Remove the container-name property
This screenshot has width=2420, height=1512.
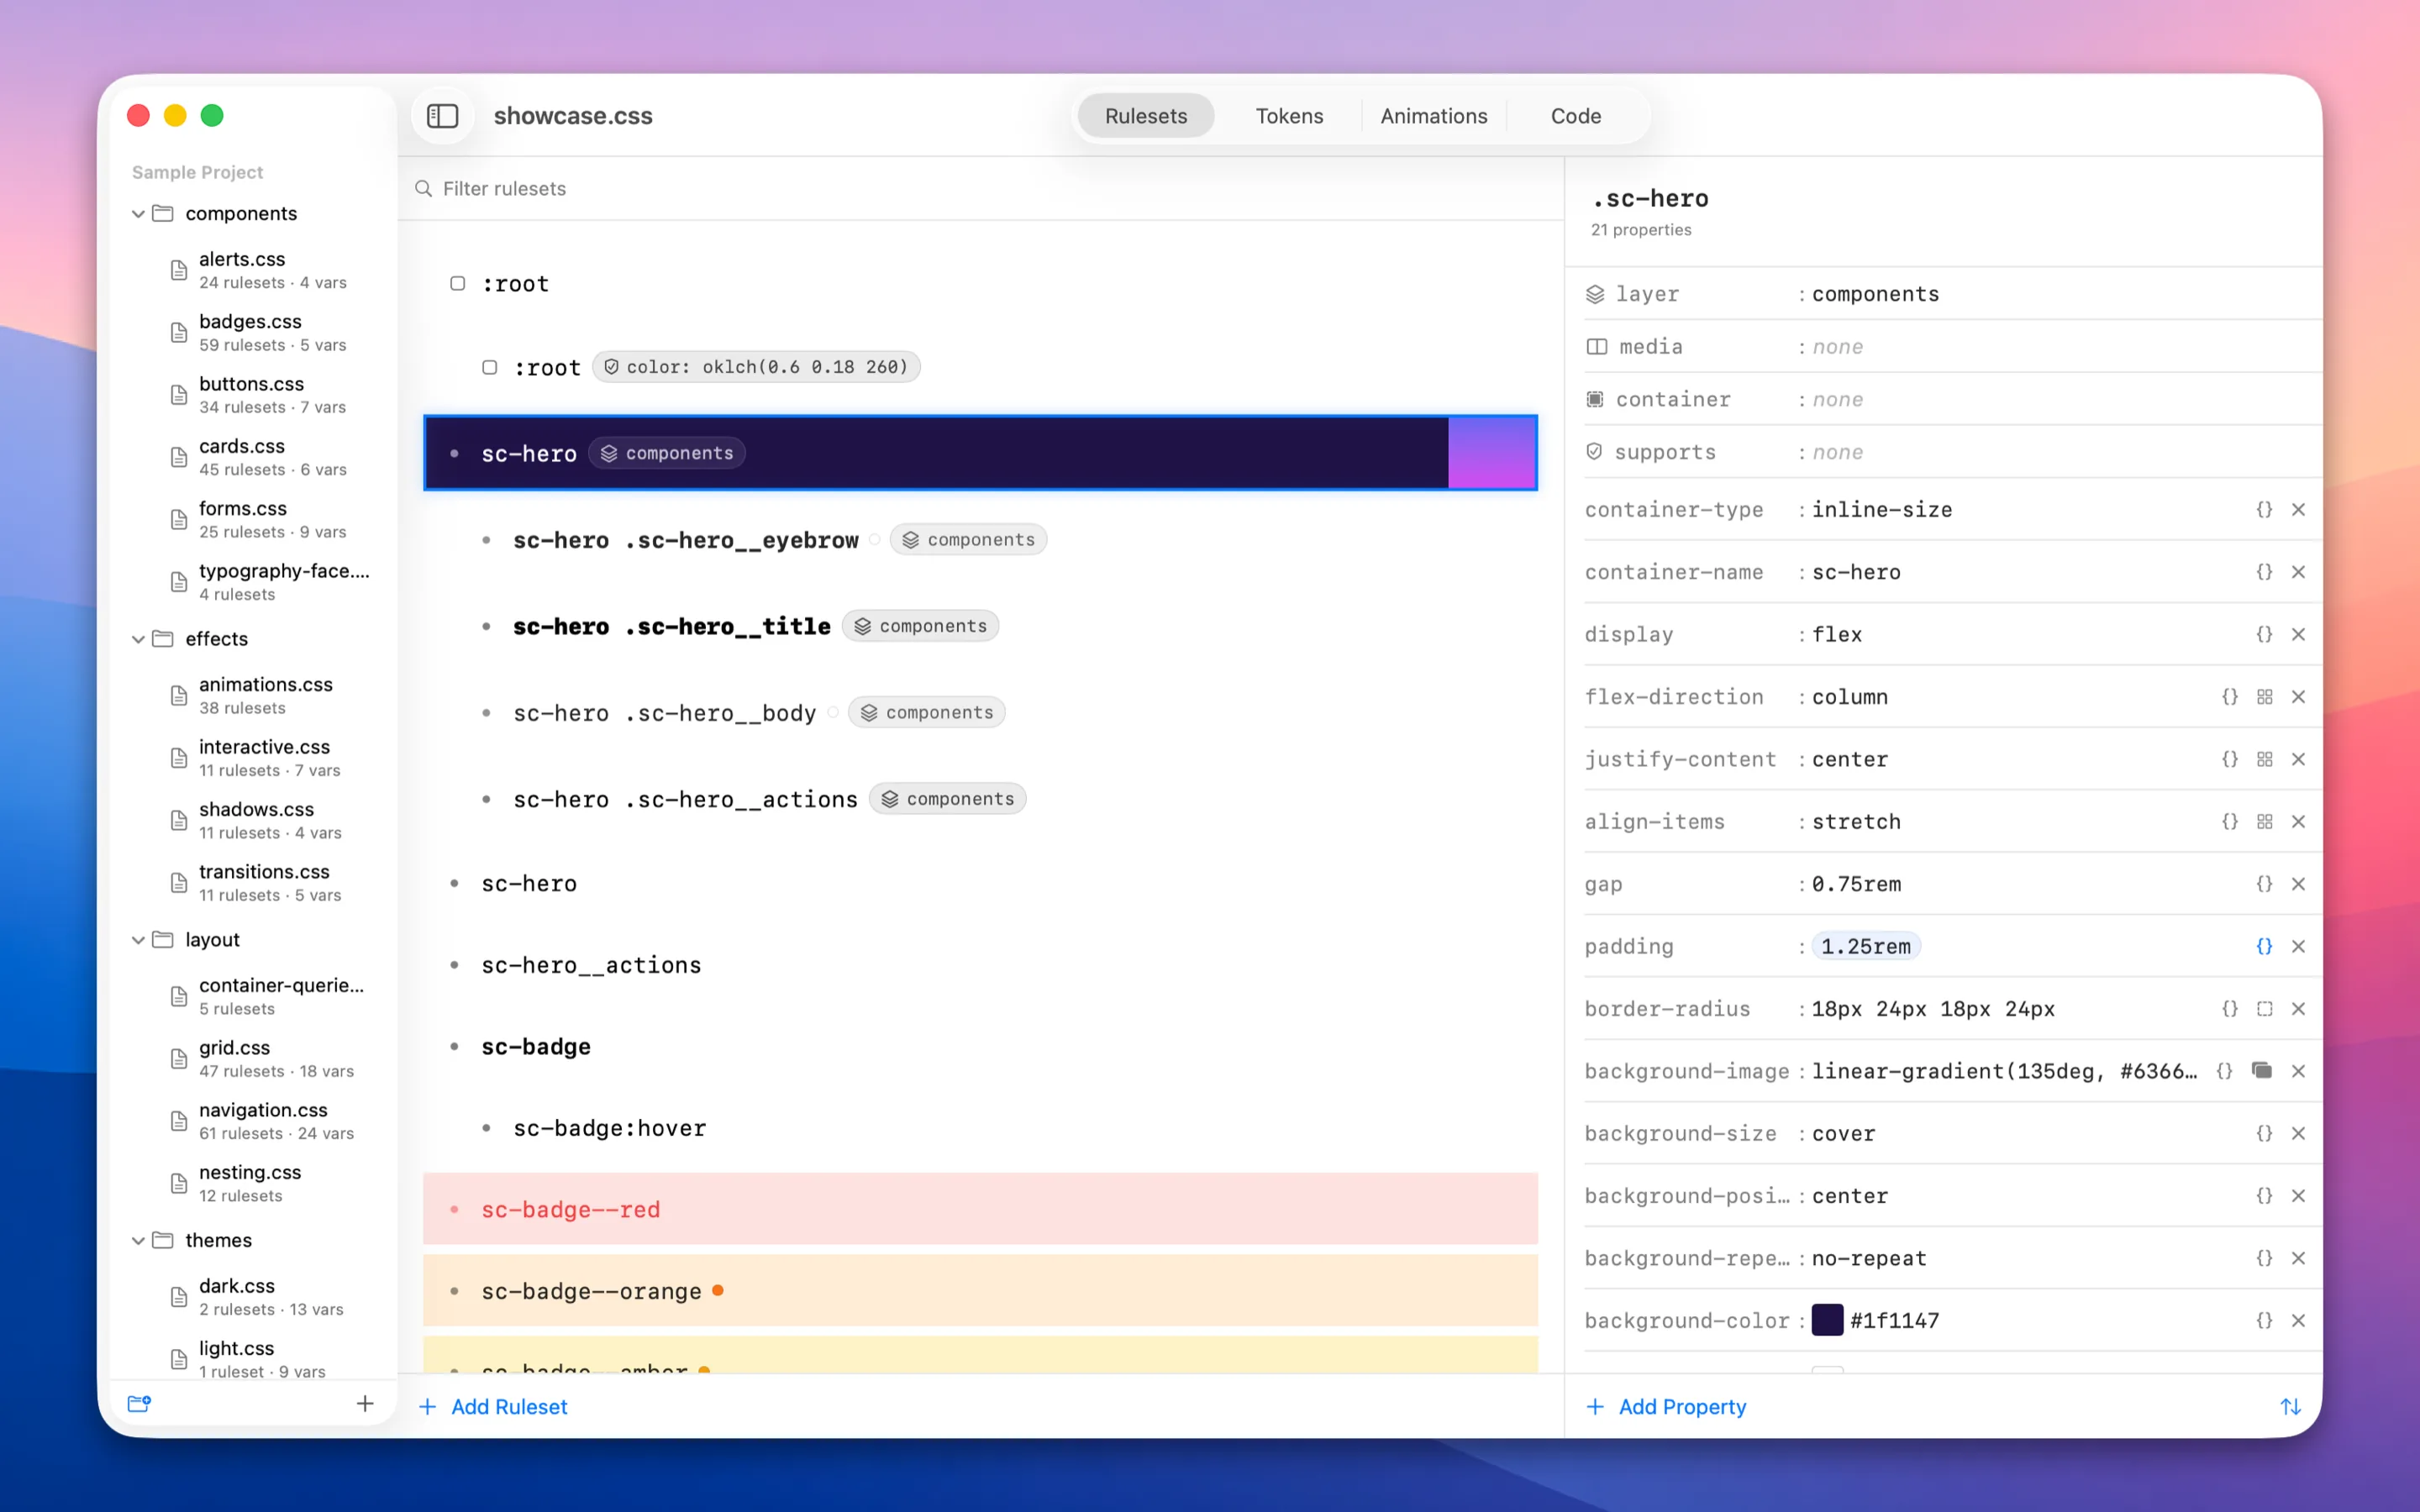pos(2298,572)
